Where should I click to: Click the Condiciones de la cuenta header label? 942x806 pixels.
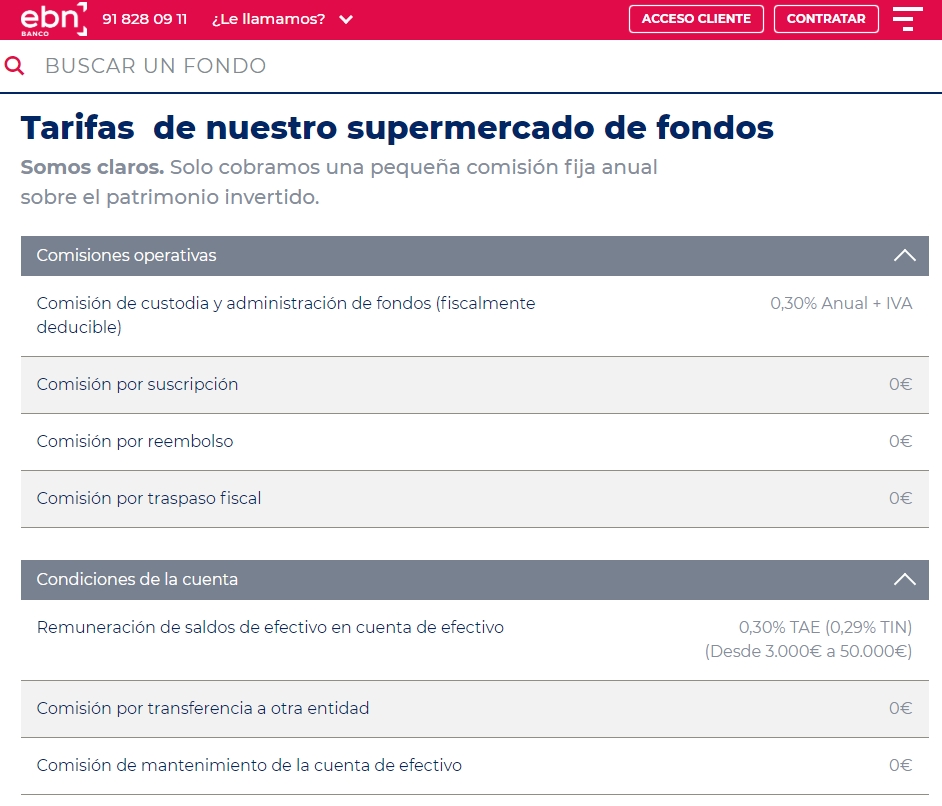(x=137, y=579)
